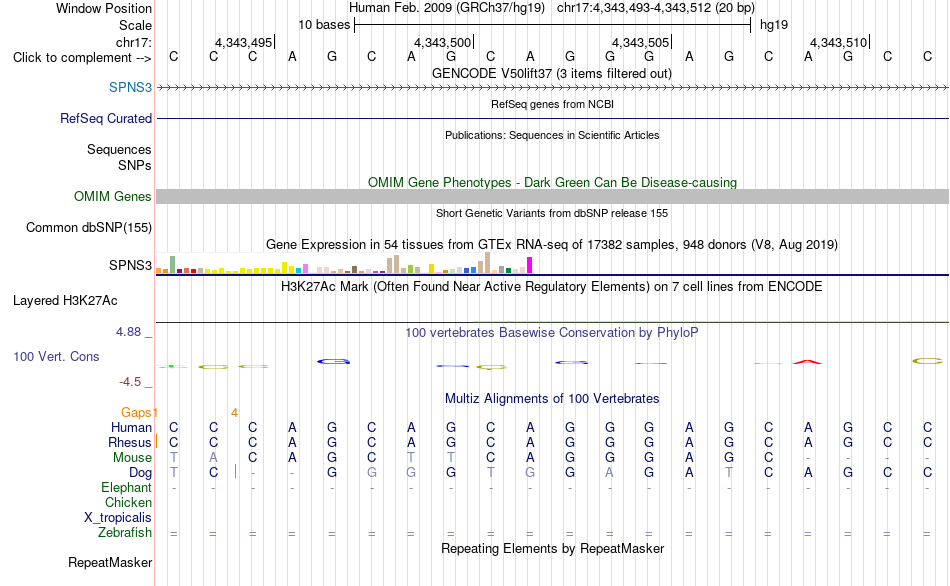The image size is (950, 586).
Task: Click '100 vertebrates Basewise Conservation by PhyloP' title
Action: pos(552,332)
